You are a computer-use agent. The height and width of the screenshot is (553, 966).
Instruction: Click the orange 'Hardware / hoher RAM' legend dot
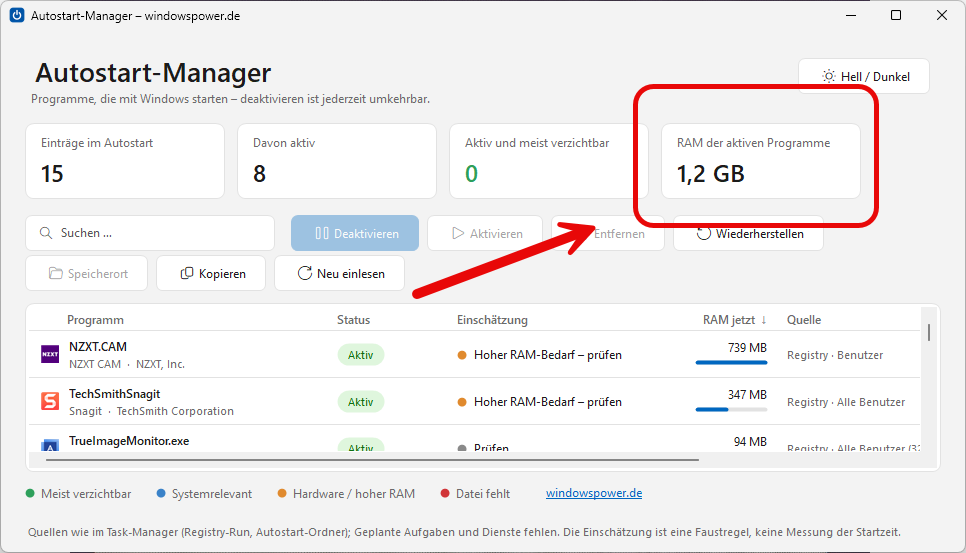[x=282, y=493]
